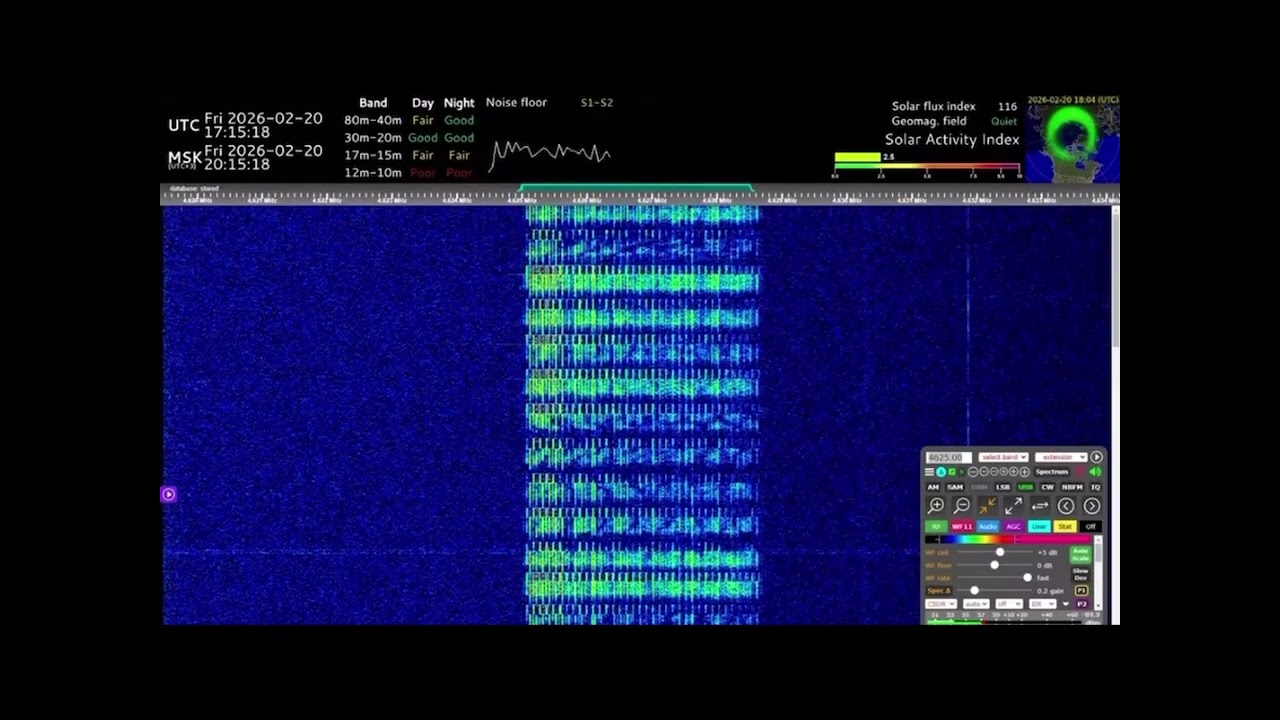Select AM demodulation mode
Image resolution: width=1280 pixels, height=720 pixels.
point(933,487)
